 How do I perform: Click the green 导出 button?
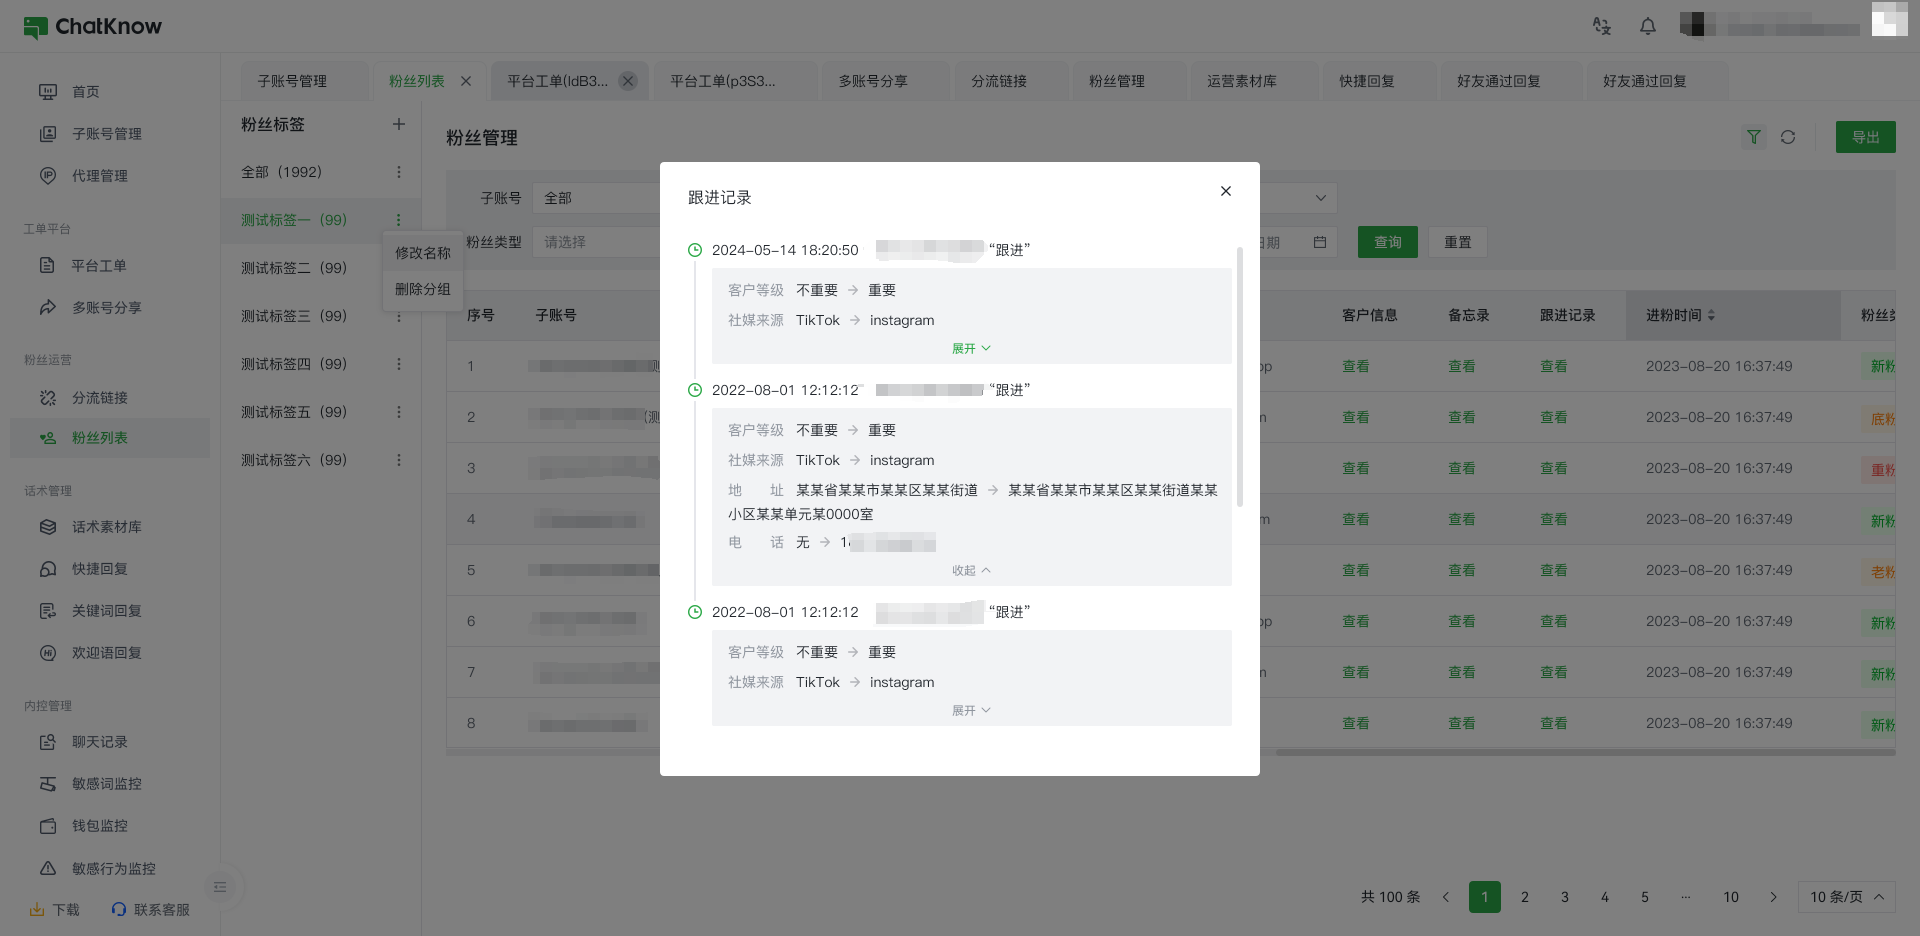[x=1865, y=137]
